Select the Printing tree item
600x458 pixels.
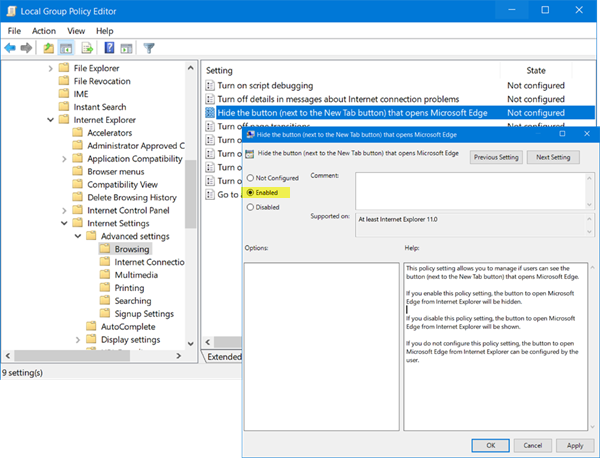tap(129, 288)
